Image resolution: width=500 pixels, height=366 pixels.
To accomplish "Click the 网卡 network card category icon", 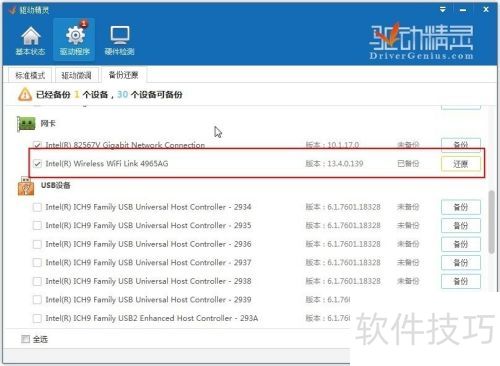I will tap(26, 124).
